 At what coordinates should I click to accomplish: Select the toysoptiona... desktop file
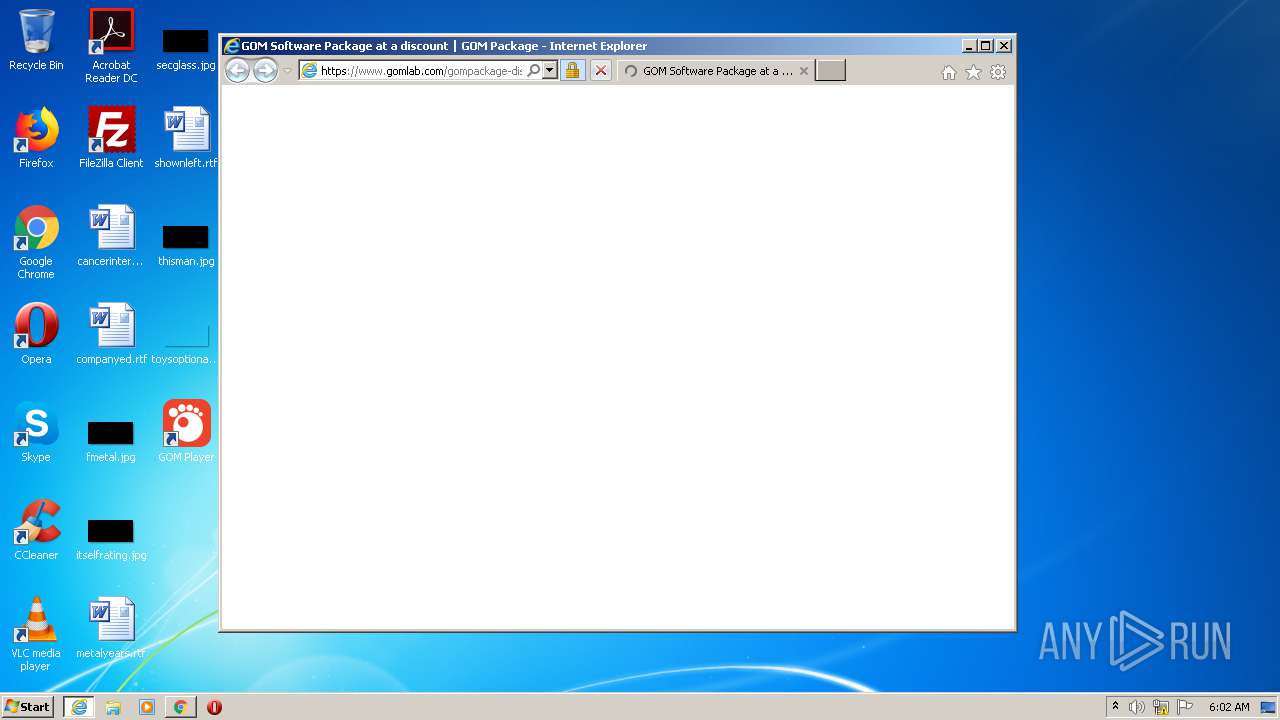[186, 344]
